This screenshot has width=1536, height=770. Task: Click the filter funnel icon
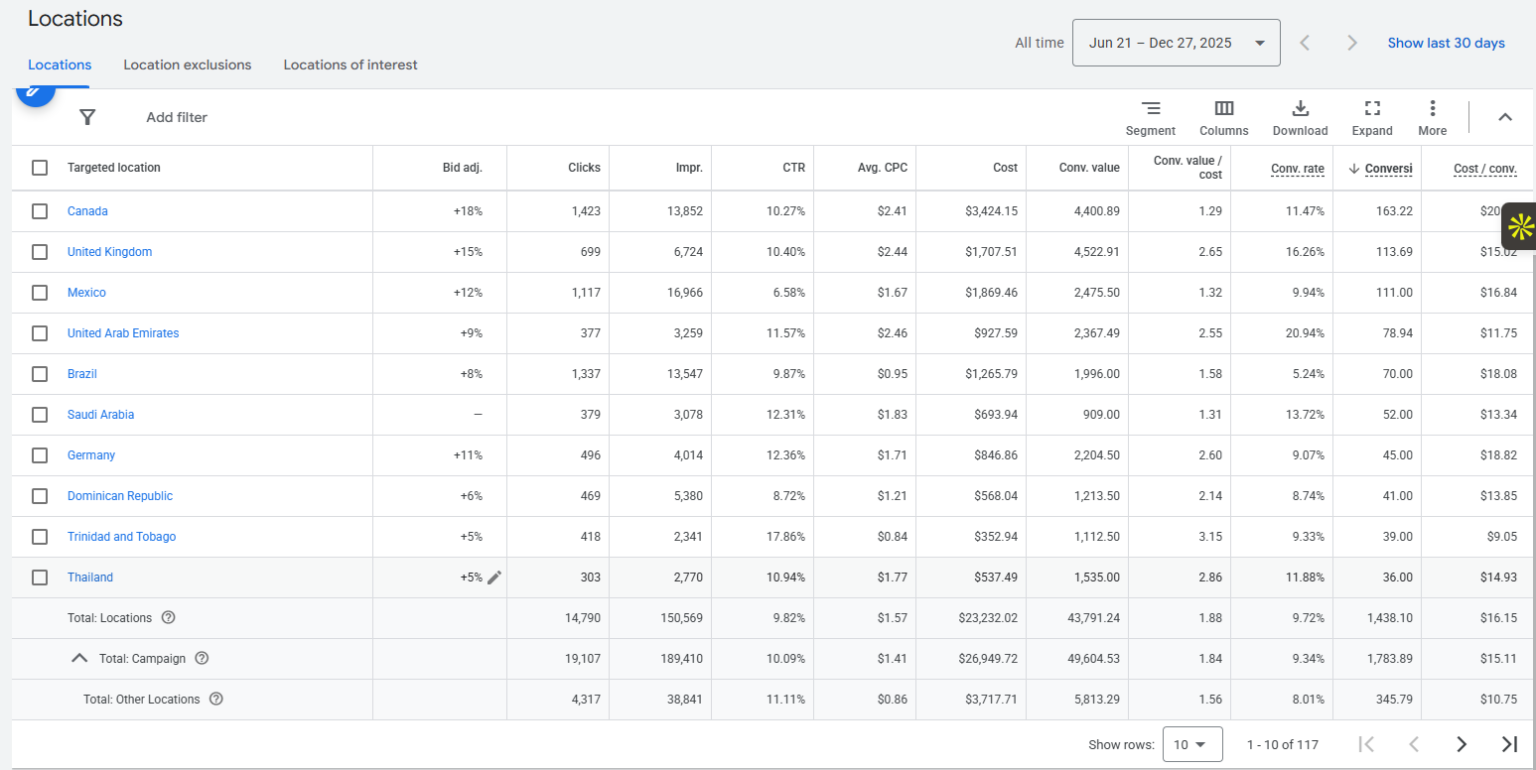tap(88, 117)
